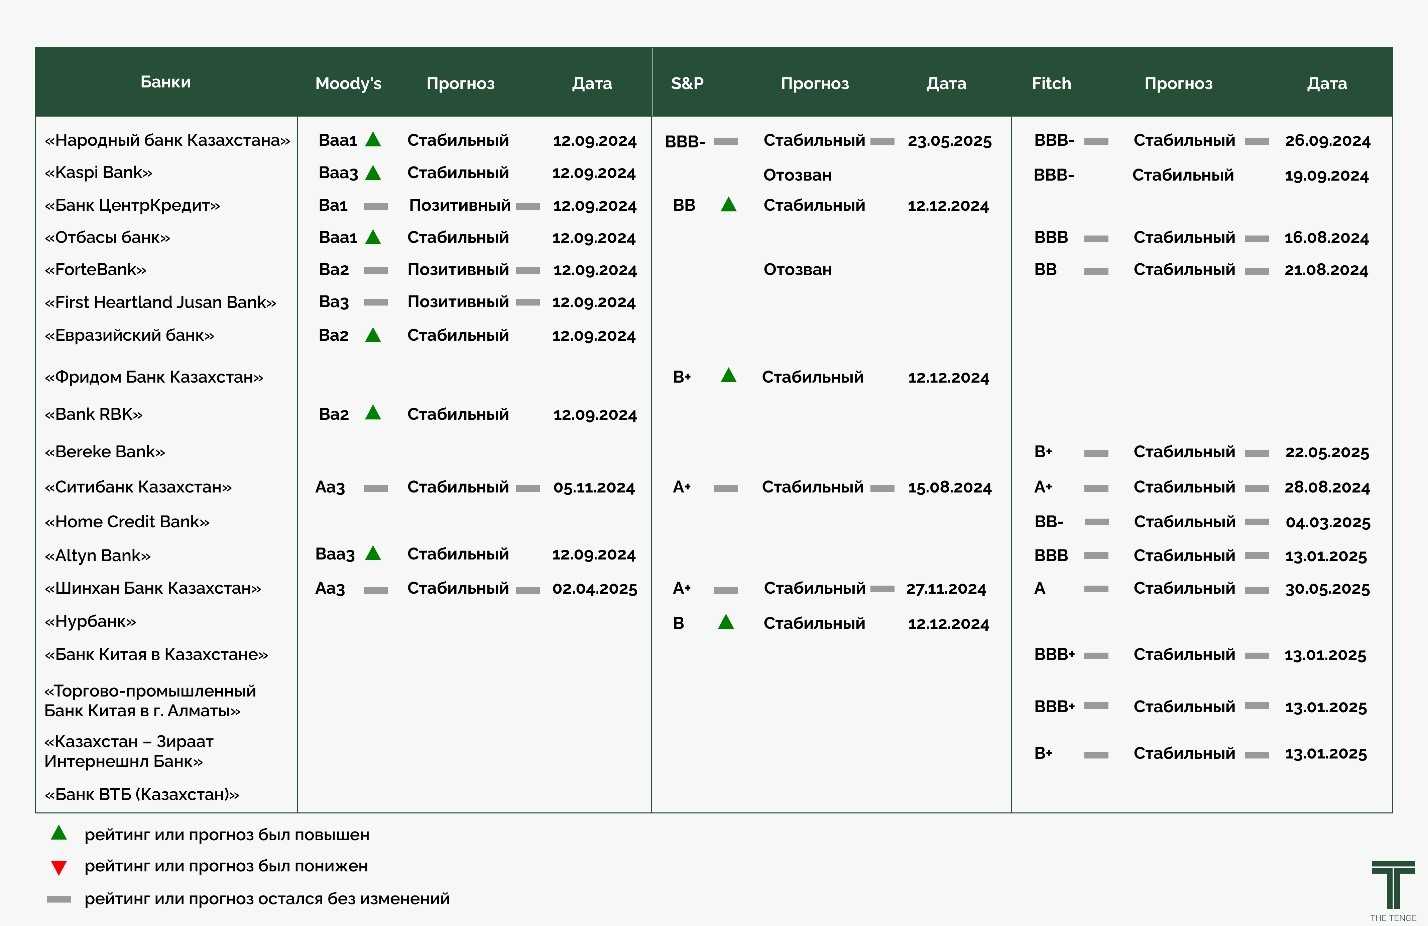
Task: Click Прогноз header next to Moody's
Action: tap(461, 84)
